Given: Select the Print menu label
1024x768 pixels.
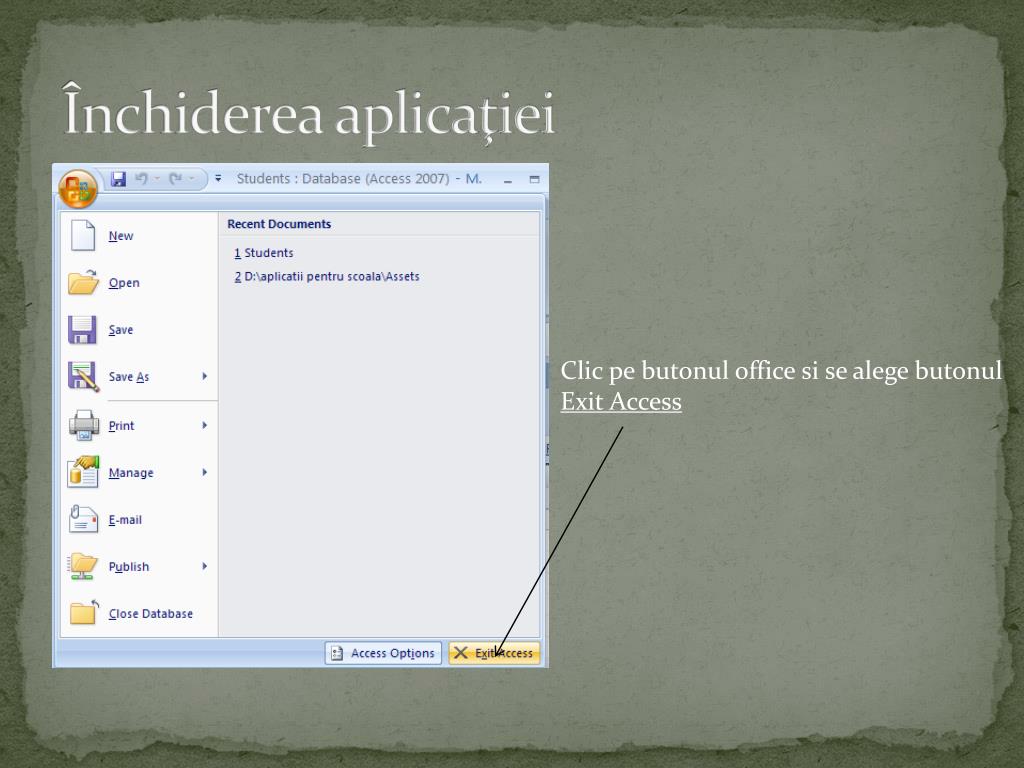Looking at the screenshot, I should [x=121, y=426].
